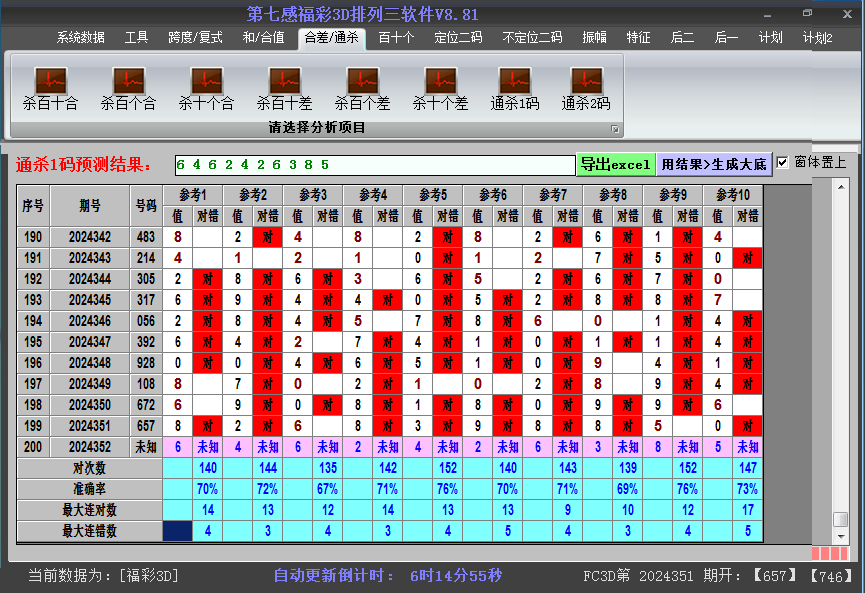This screenshot has height=593, width=865.
Task: Click the prediction result field showing 6 4 6 2 4
Action: coord(375,165)
